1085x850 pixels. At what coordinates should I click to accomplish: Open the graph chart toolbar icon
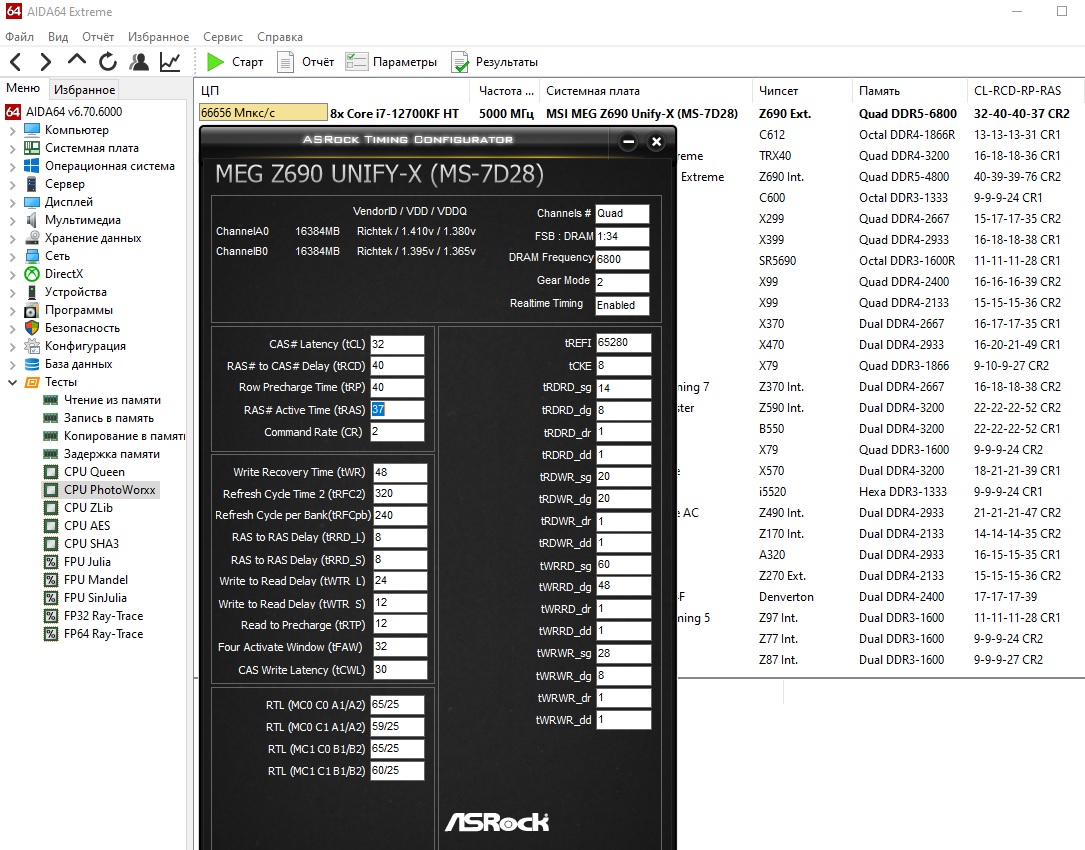(170, 62)
